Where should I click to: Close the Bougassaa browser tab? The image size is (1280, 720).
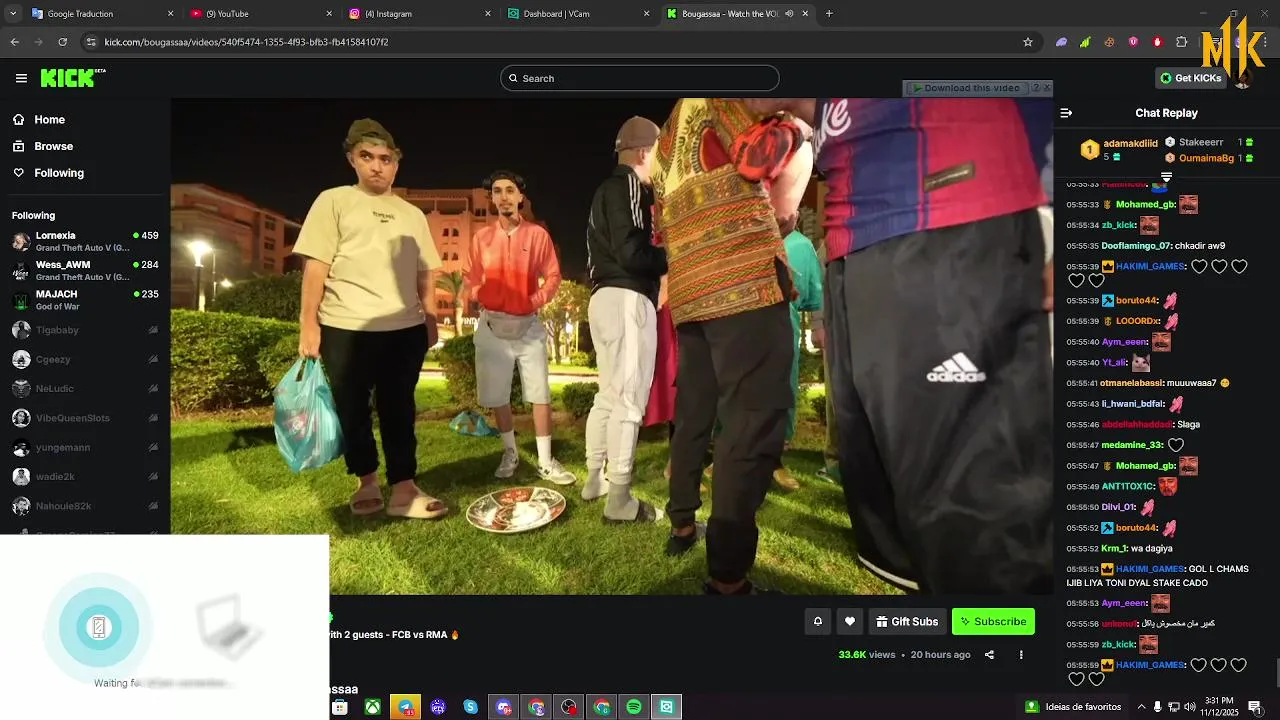806,14
